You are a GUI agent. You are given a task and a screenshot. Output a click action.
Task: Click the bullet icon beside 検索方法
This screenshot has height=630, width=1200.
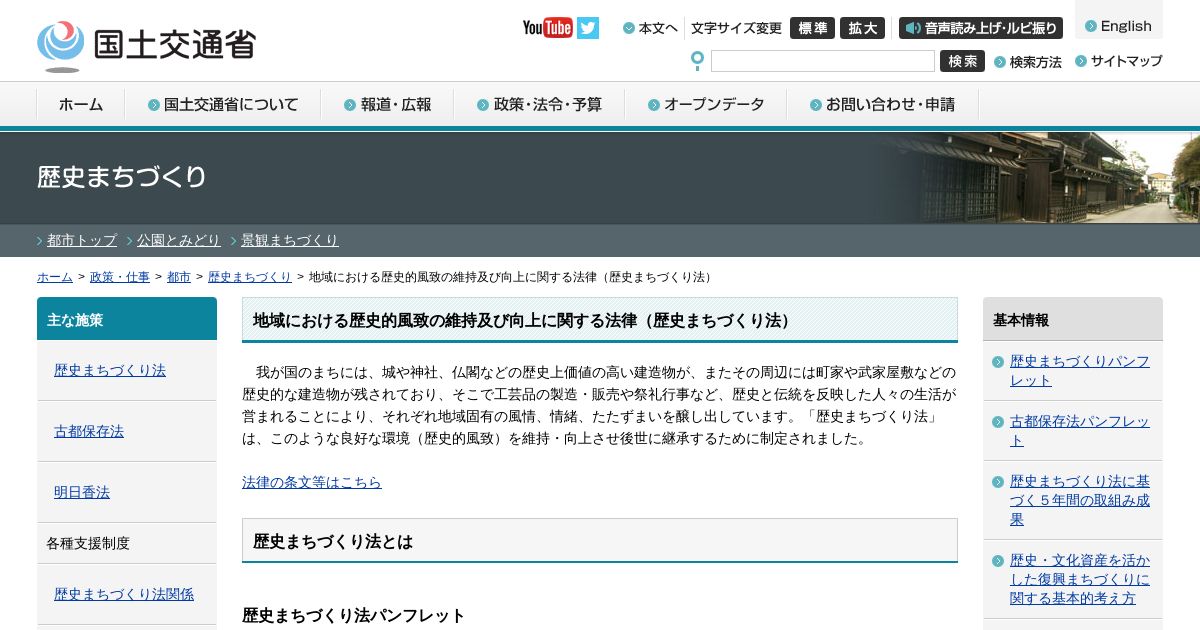coord(1000,62)
